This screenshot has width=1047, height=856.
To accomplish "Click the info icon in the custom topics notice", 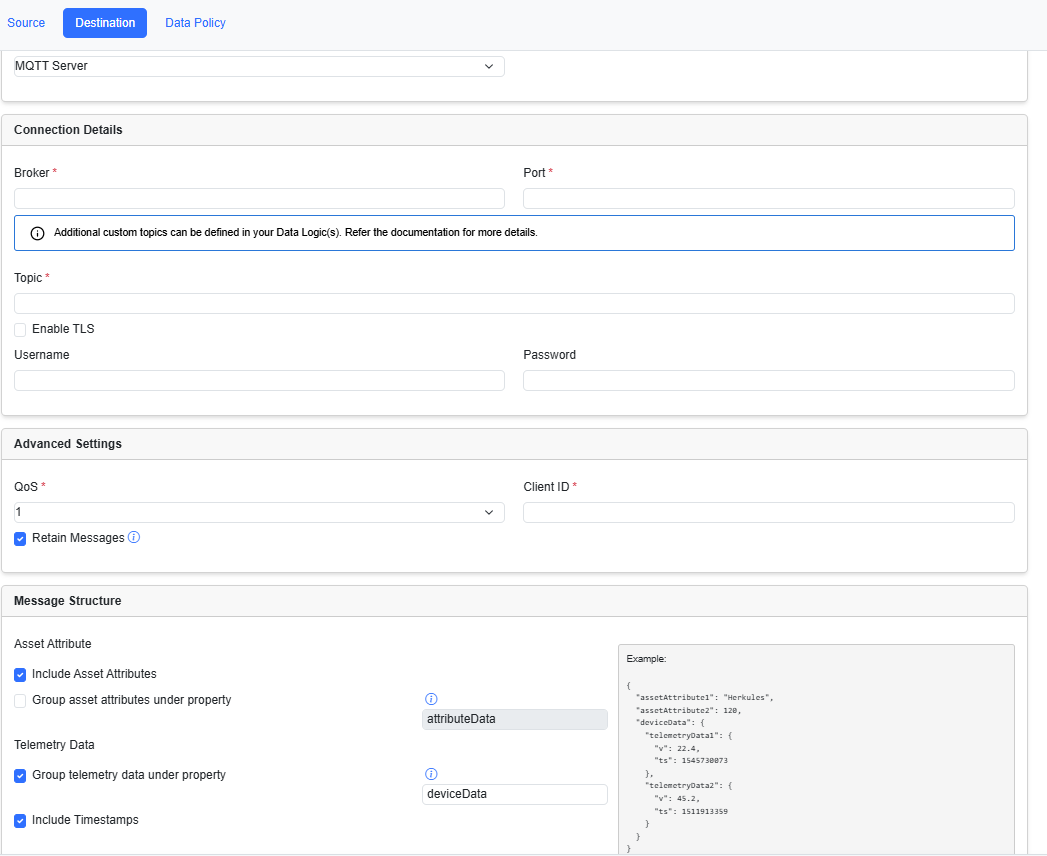I will click(37, 233).
